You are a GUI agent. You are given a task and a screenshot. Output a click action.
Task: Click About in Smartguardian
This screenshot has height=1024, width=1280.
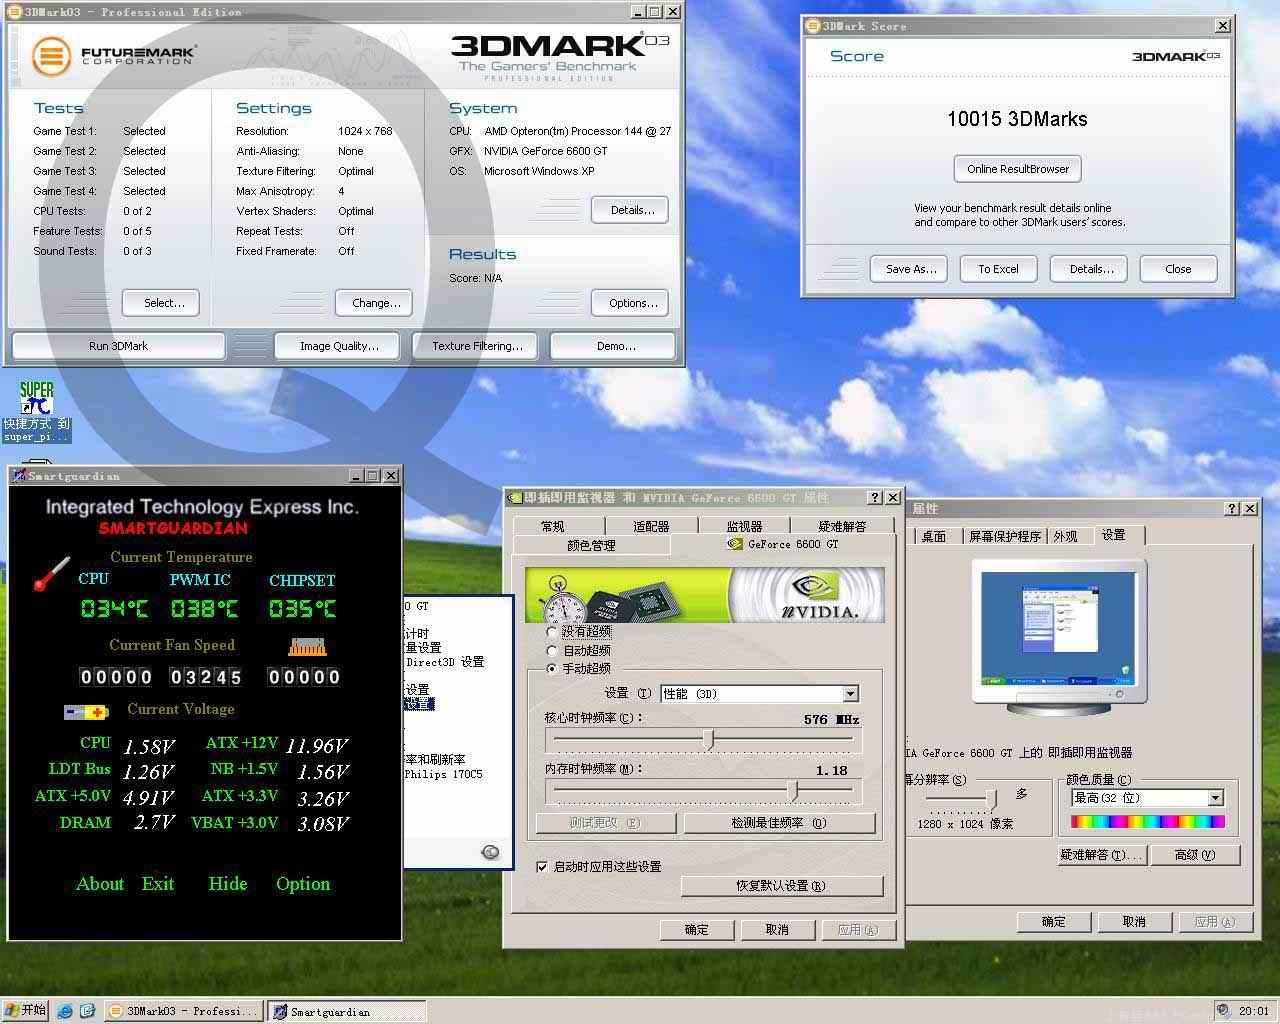(100, 884)
